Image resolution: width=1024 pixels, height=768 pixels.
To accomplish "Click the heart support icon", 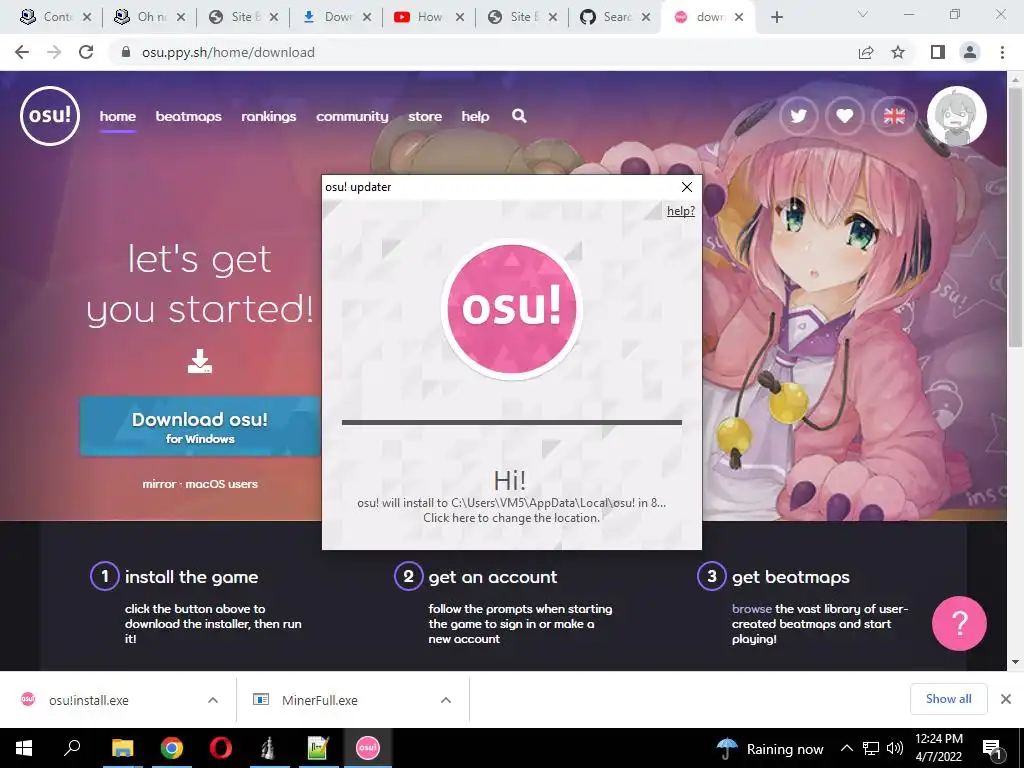I will [x=844, y=116].
